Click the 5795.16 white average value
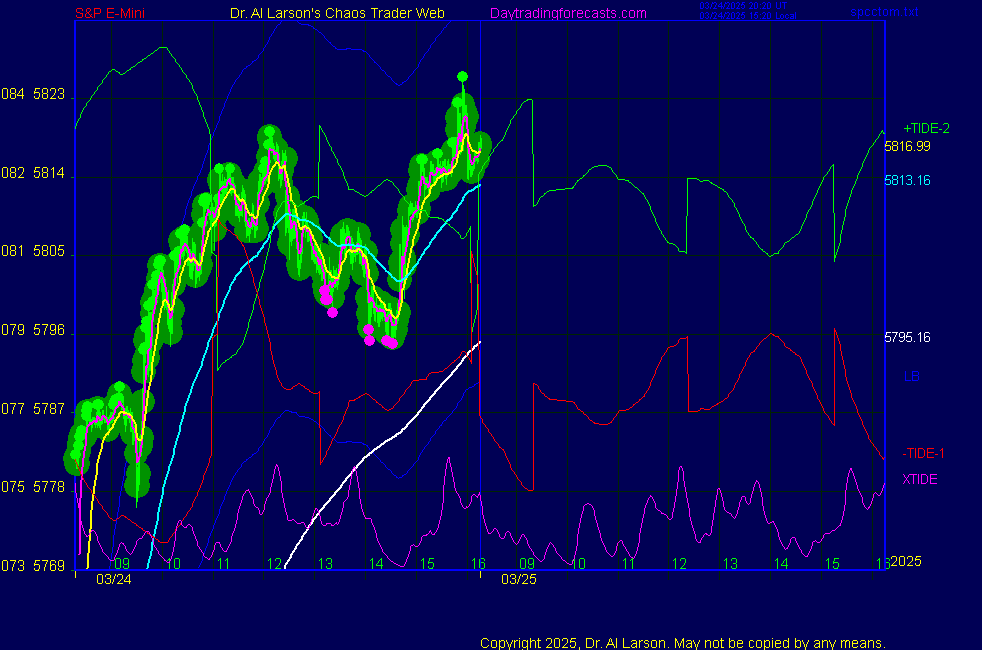 (907, 338)
